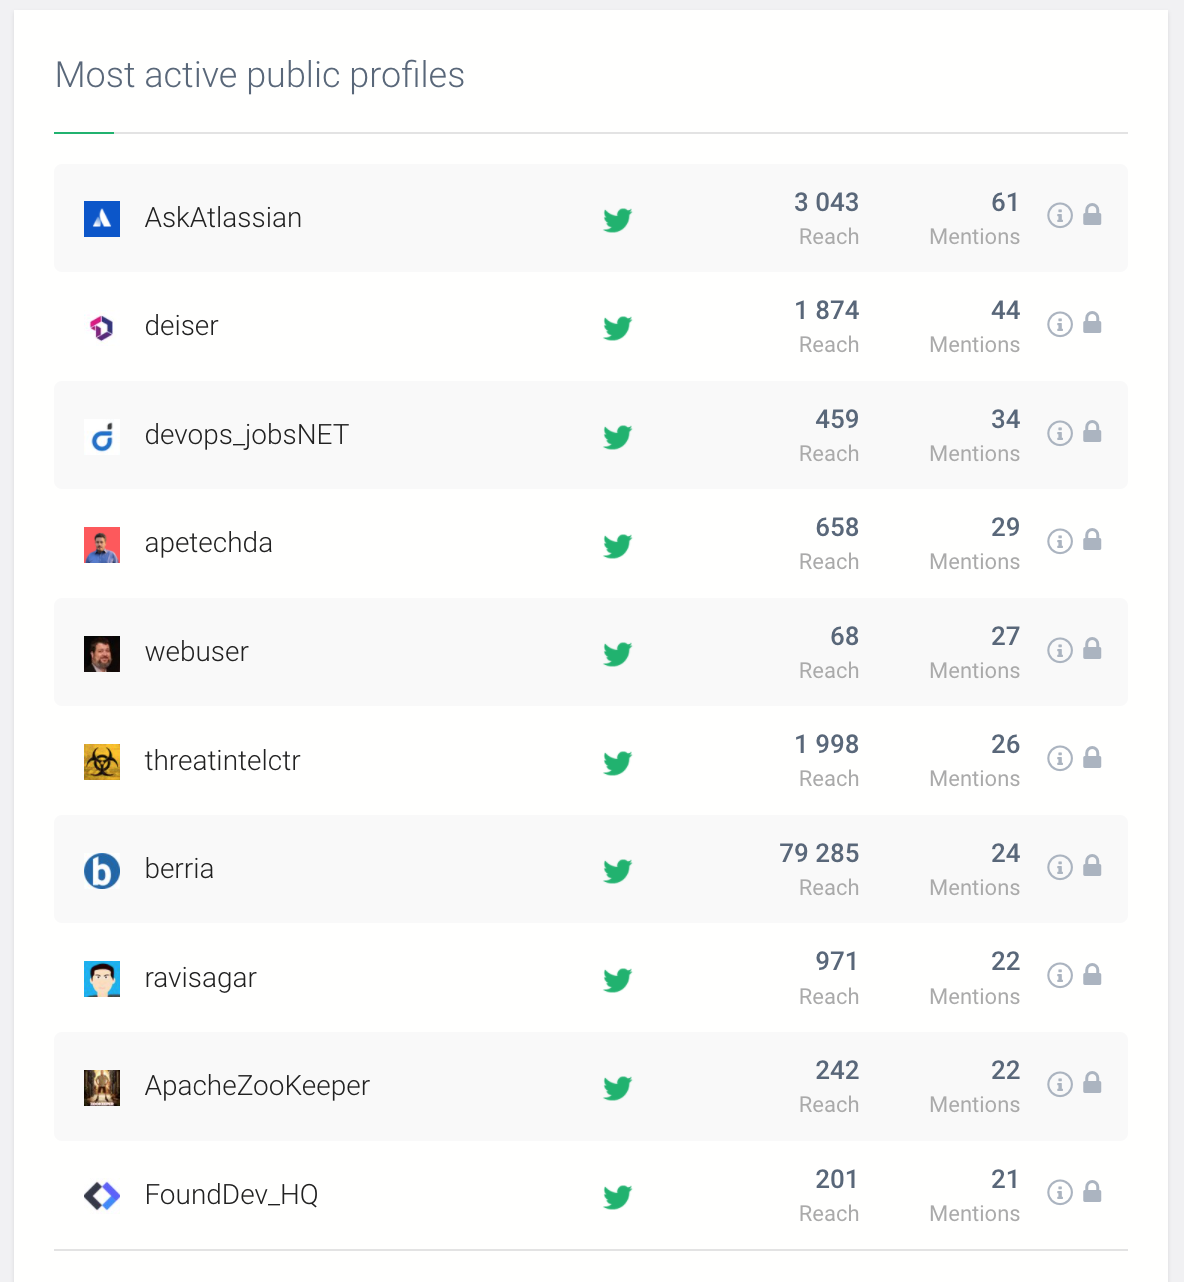
Task: Click the lock icon on ravisagar row
Action: point(1092,974)
